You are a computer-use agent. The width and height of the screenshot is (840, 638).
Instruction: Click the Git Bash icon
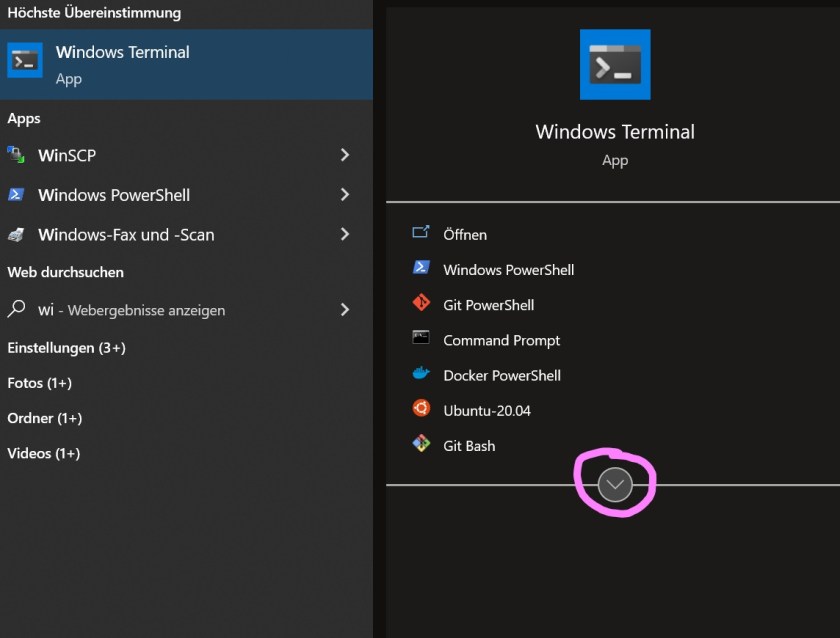pyautogui.click(x=421, y=444)
